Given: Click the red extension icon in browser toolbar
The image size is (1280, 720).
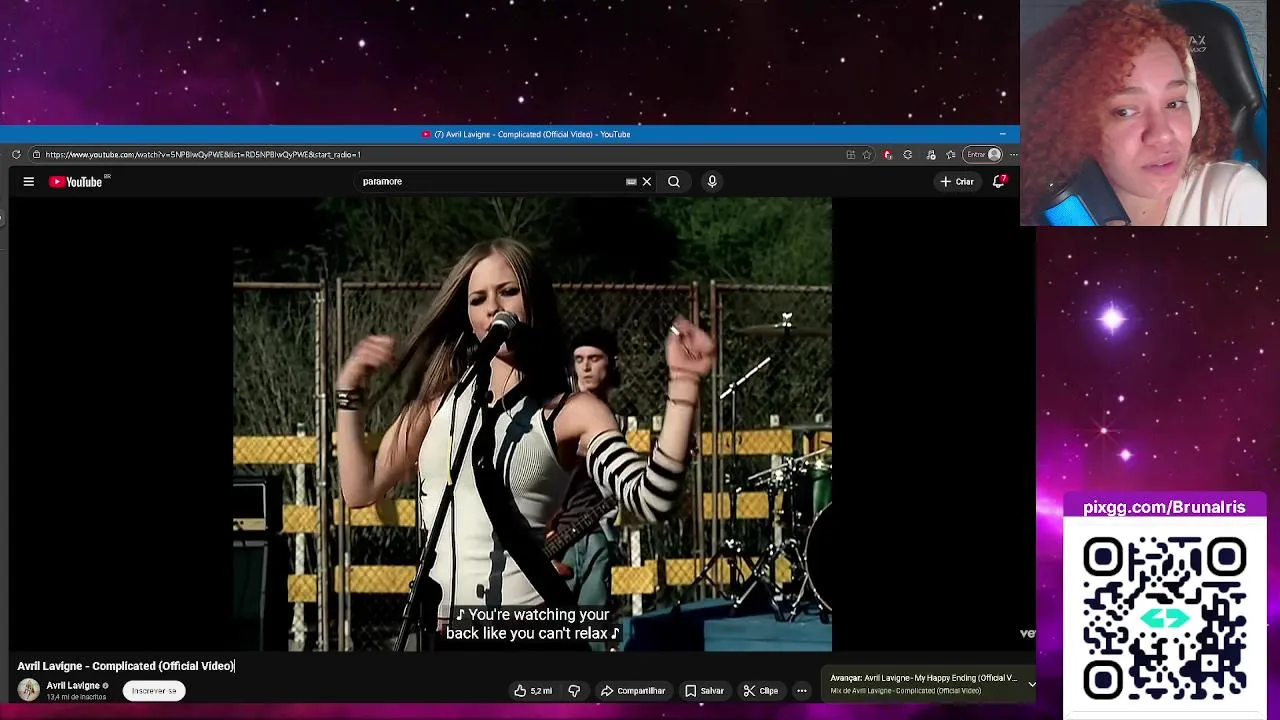Looking at the screenshot, I should click(x=887, y=154).
